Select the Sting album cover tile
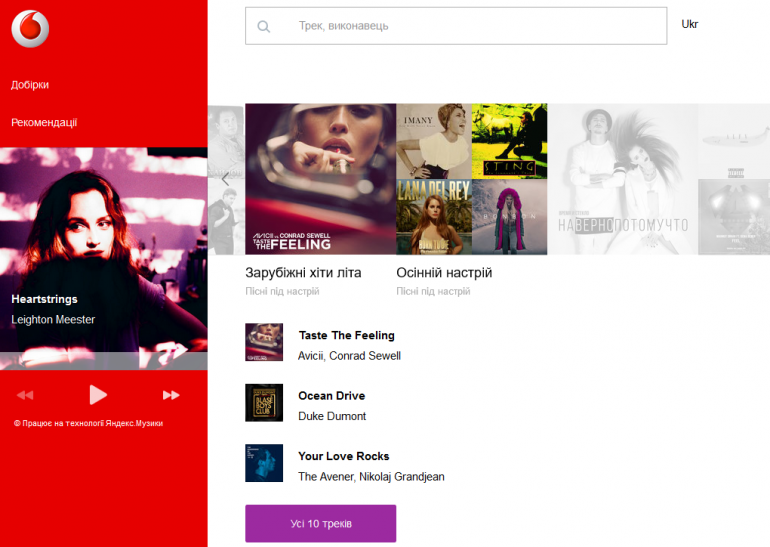 tap(509, 141)
